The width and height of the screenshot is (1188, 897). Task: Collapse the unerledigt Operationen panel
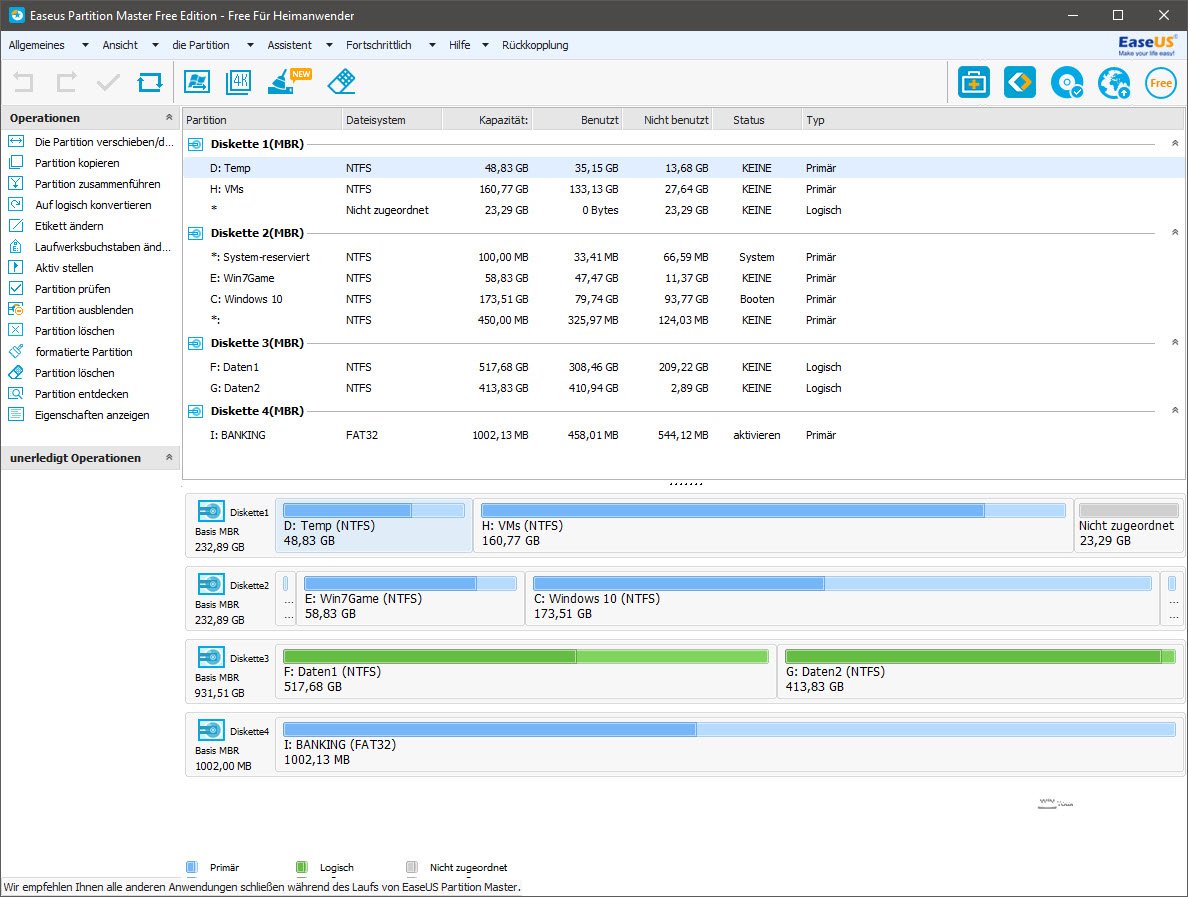[x=169, y=458]
